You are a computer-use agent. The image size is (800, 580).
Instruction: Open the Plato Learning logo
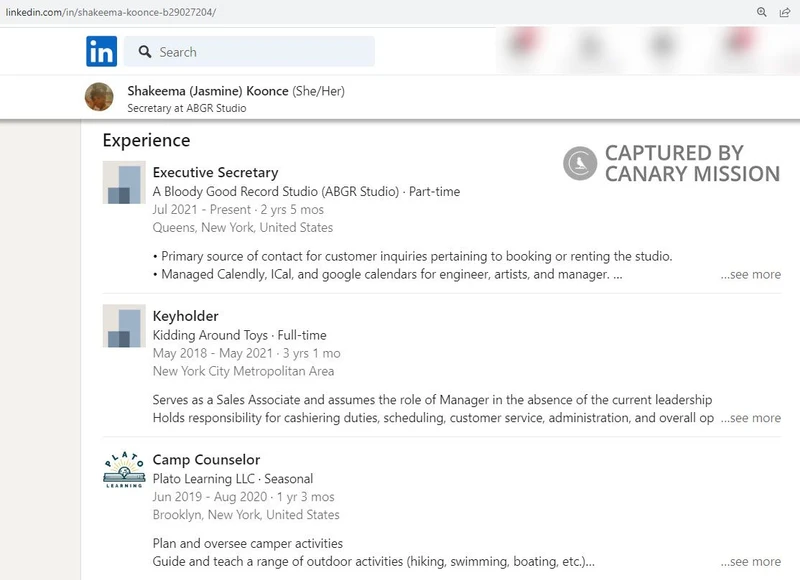pyautogui.click(x=124, y=470)
